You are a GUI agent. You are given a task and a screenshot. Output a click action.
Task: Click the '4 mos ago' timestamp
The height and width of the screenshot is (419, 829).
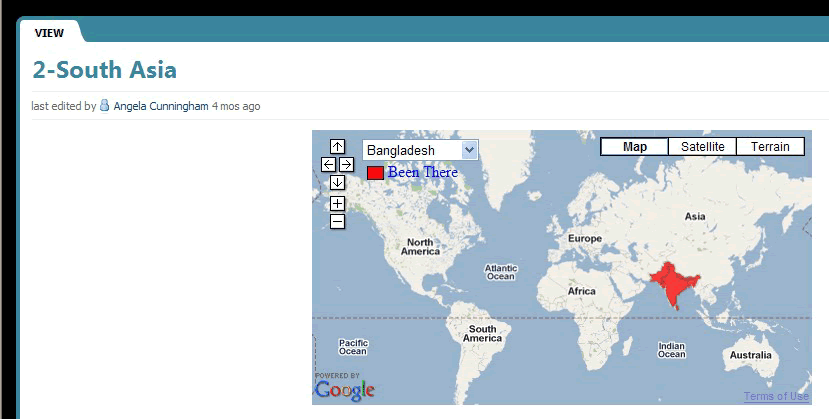point(236,106)
